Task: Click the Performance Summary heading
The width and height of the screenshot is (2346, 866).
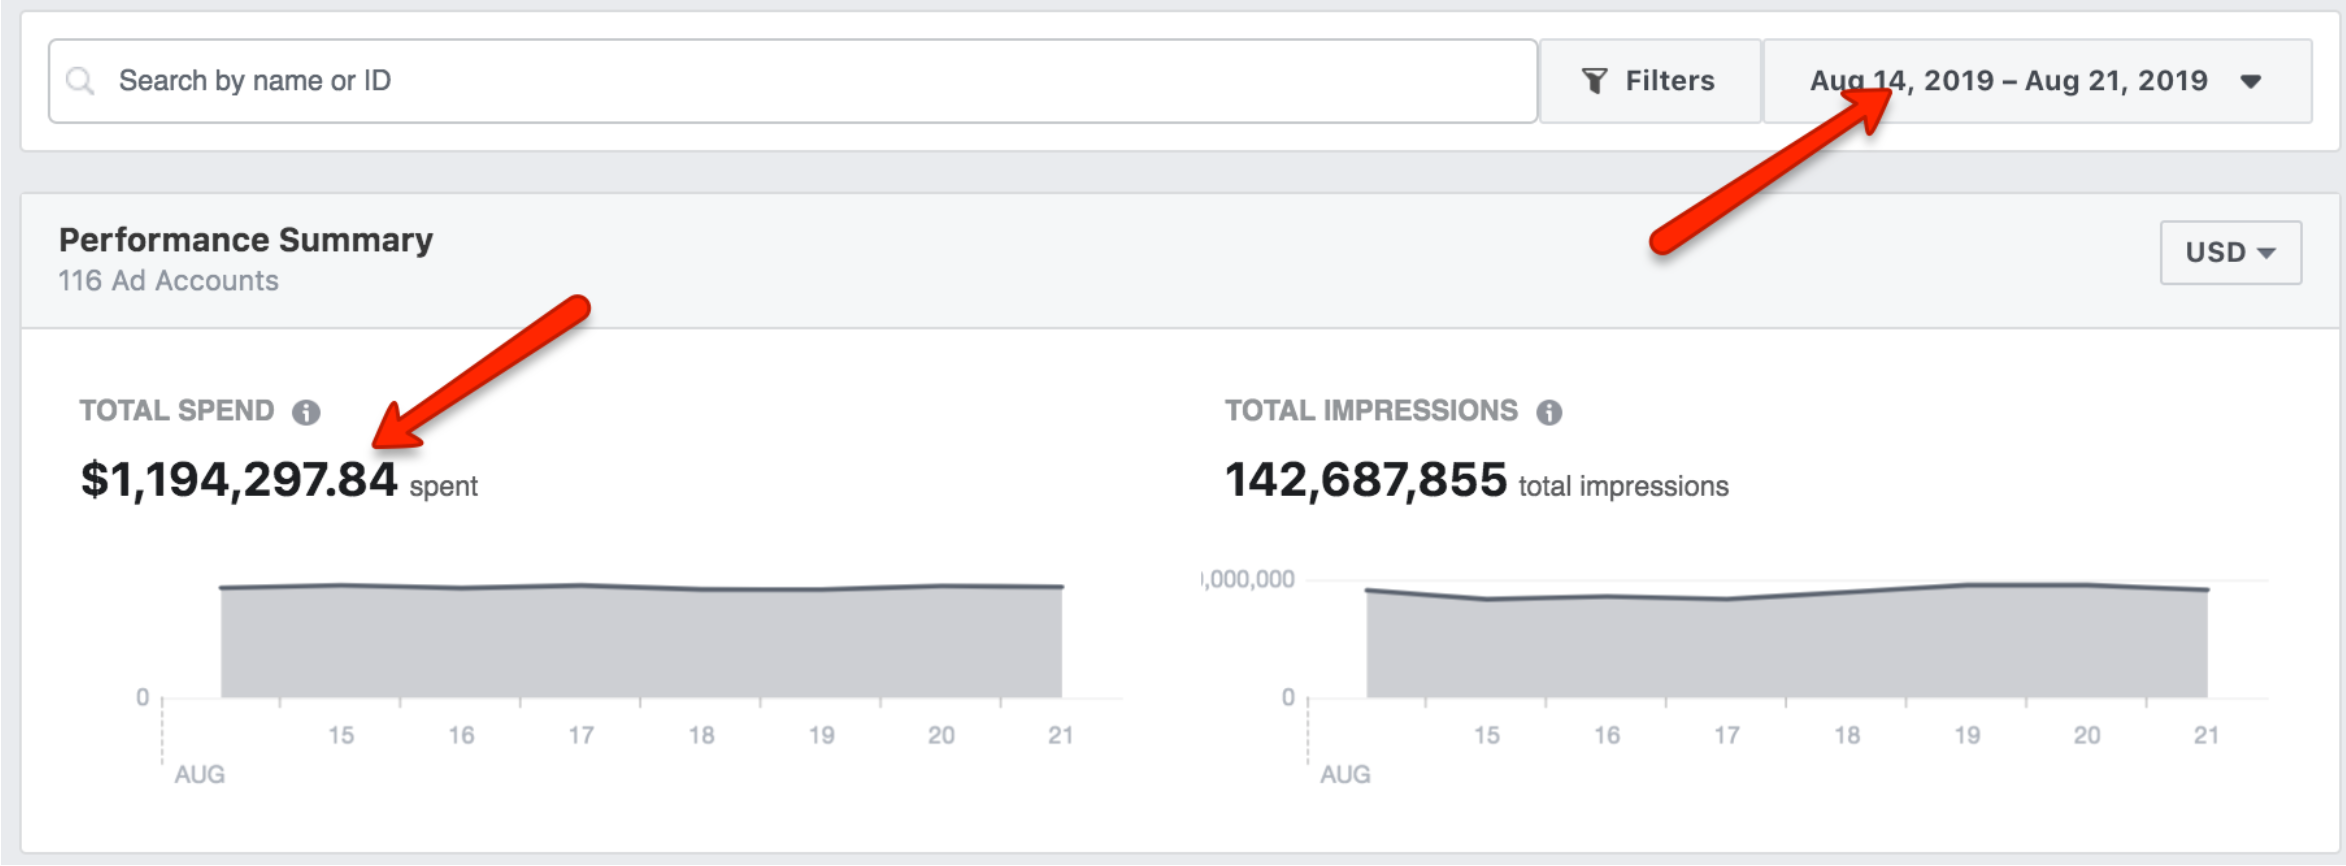Action: pos(246,240)
